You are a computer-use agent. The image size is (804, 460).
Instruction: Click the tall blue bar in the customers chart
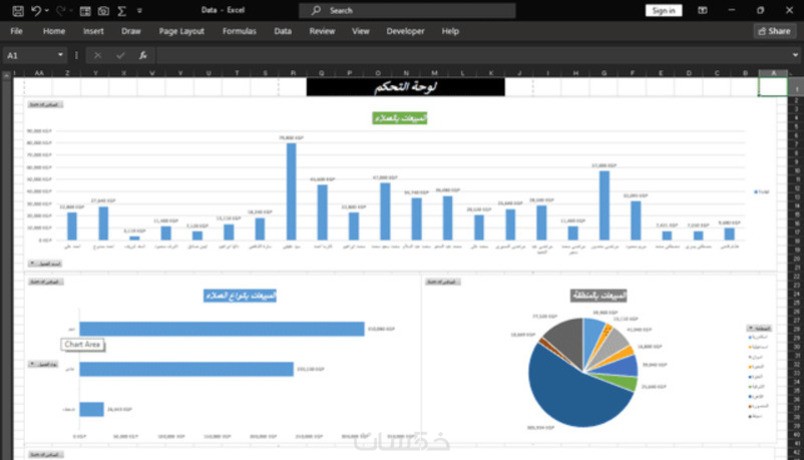pos(291,191)
